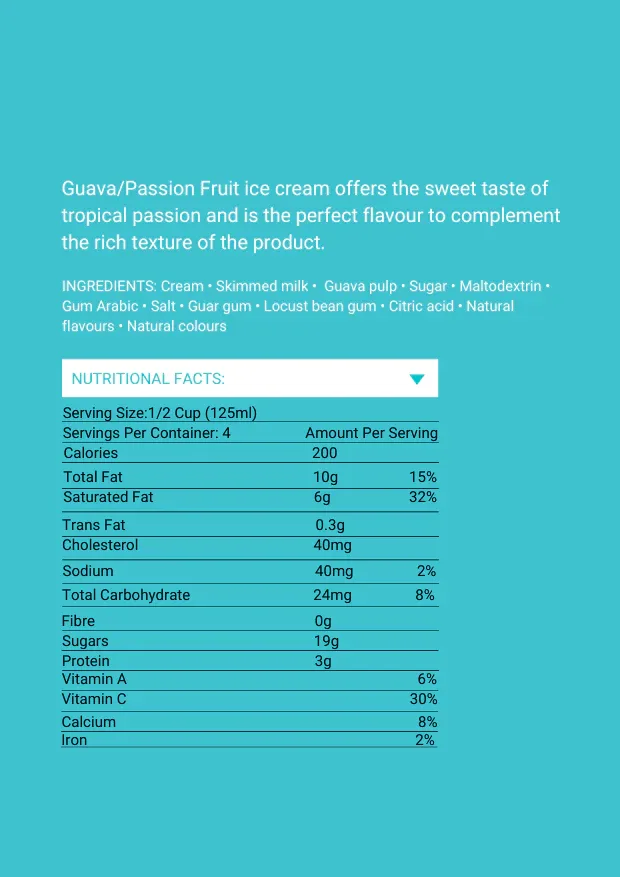Select the Vitamin A 6% row
The width and height of the screenshot is (620, 877).
point(250,680)
